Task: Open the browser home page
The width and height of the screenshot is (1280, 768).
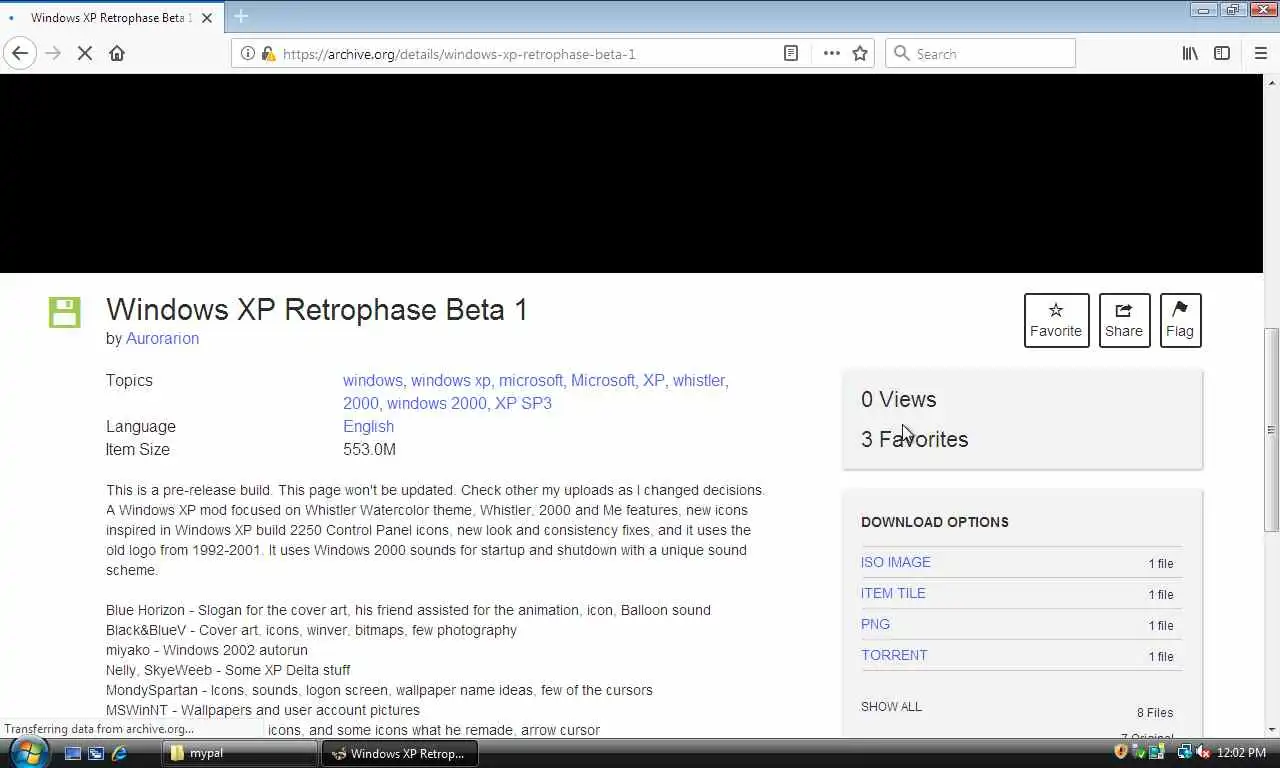Action: (117, 53)
